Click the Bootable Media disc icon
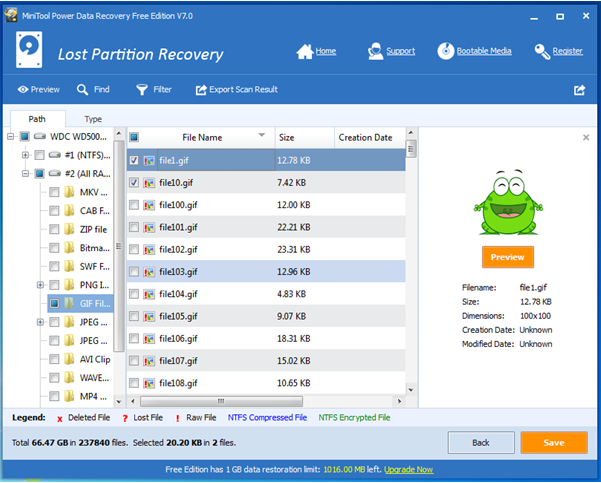Viewport: 601px width, 483px height. (446, 51)
